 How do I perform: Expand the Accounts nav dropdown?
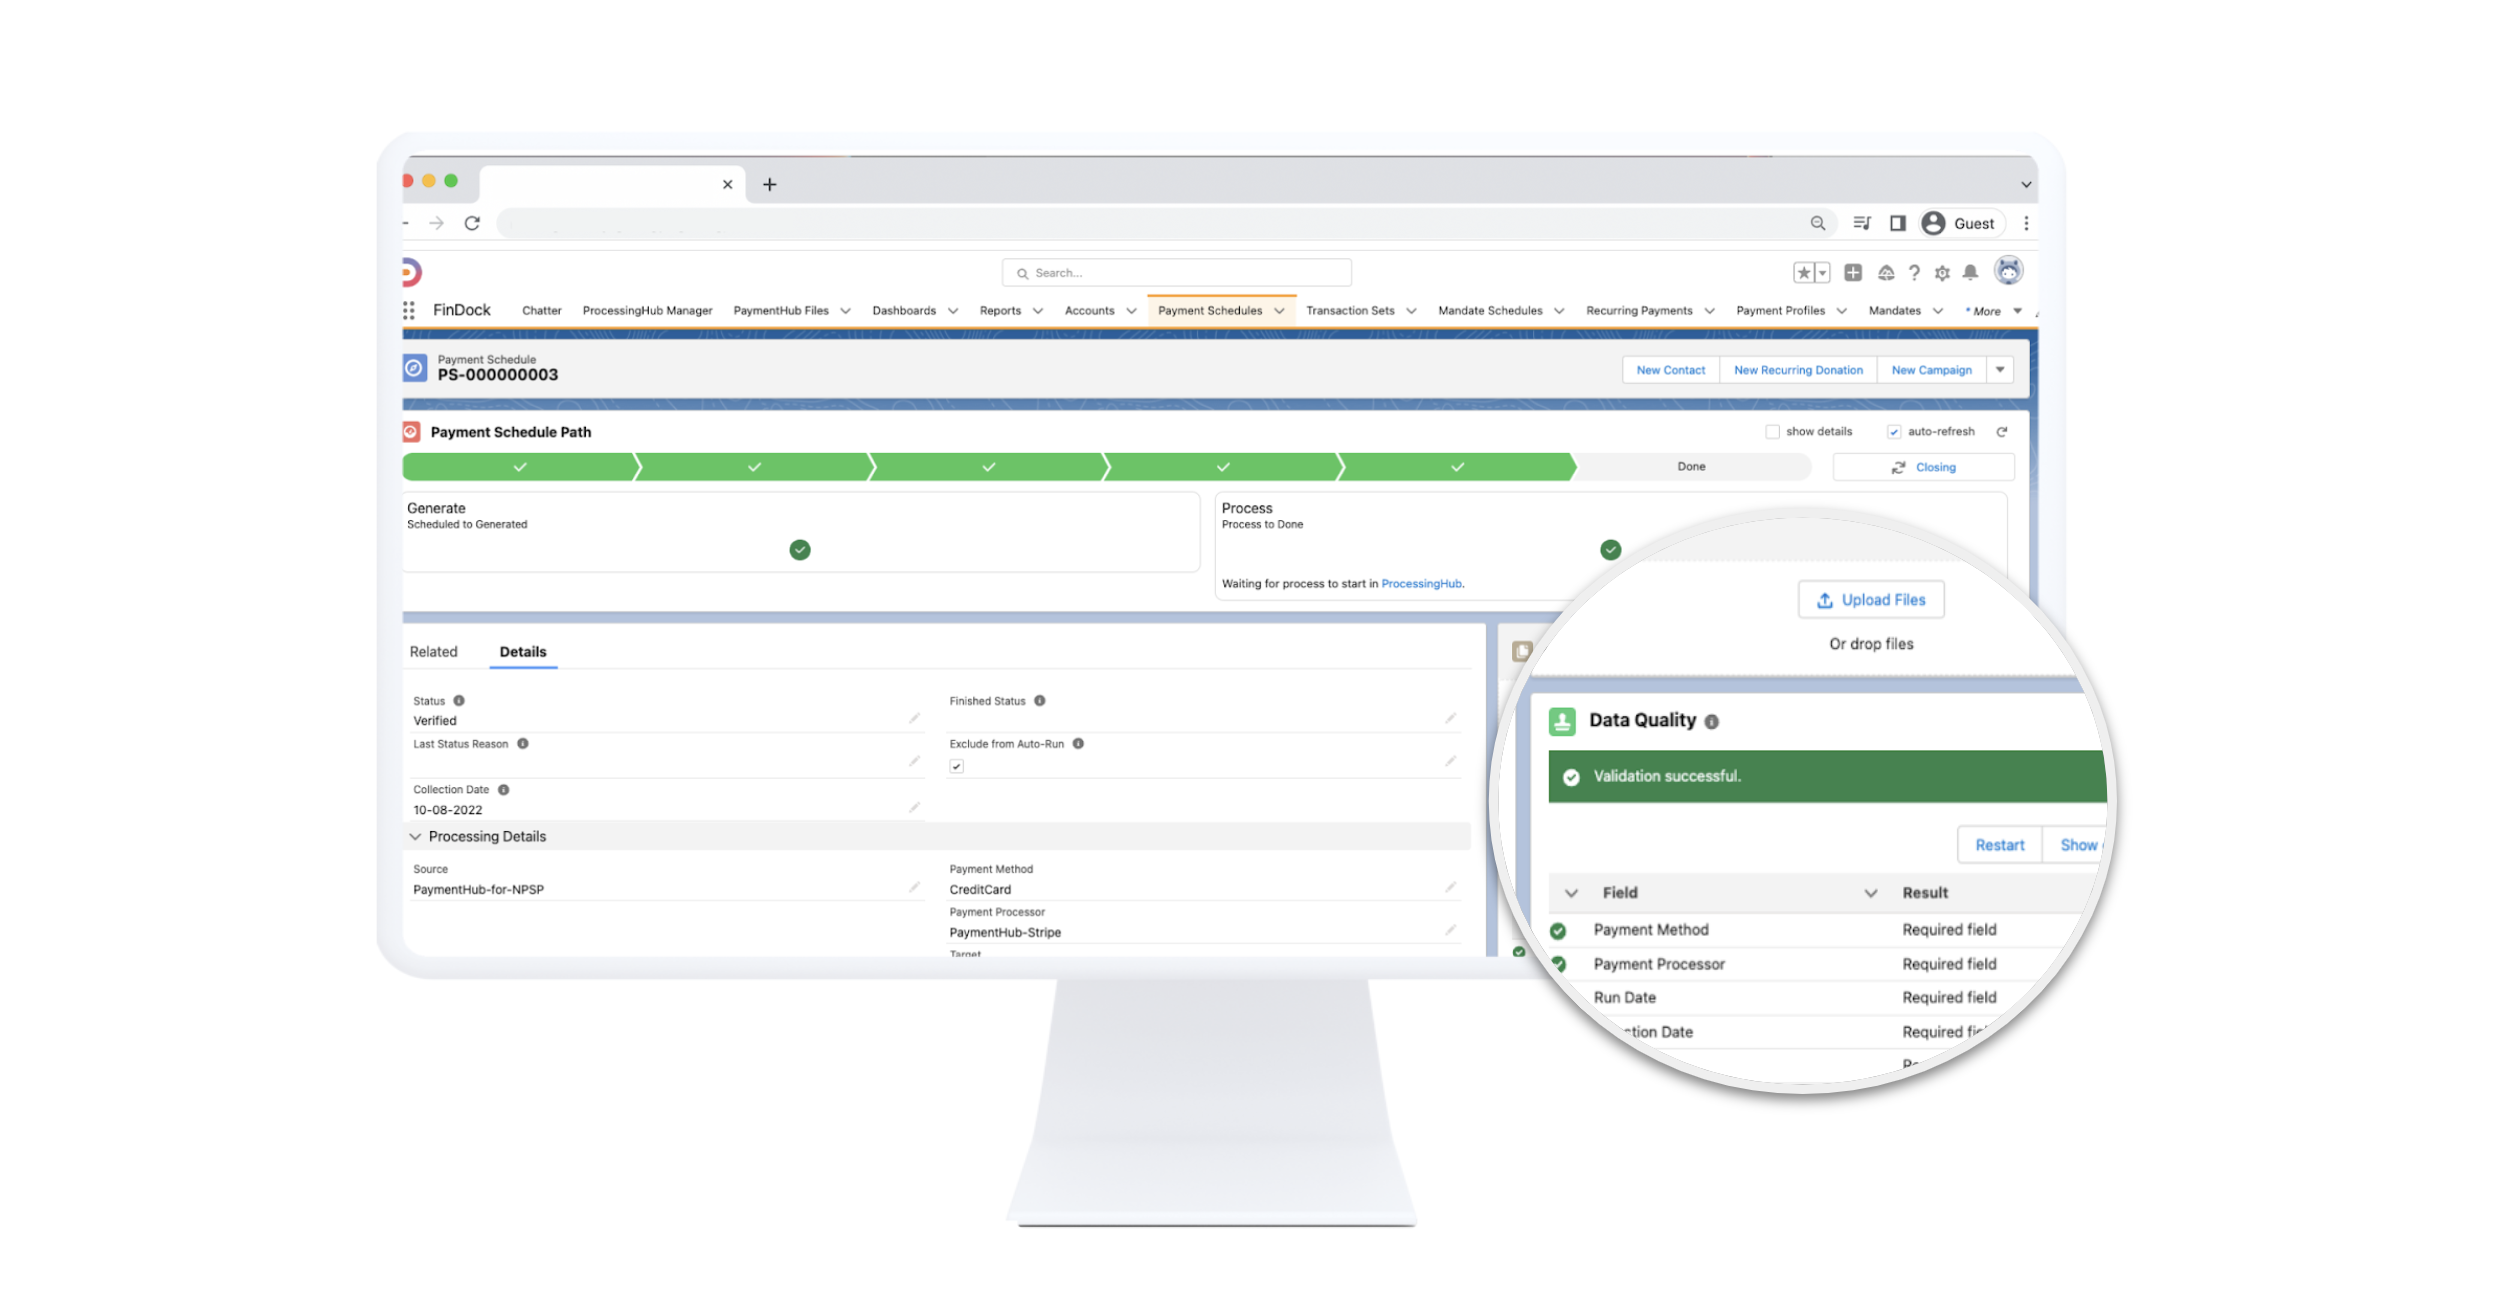tap(1131, 311)
